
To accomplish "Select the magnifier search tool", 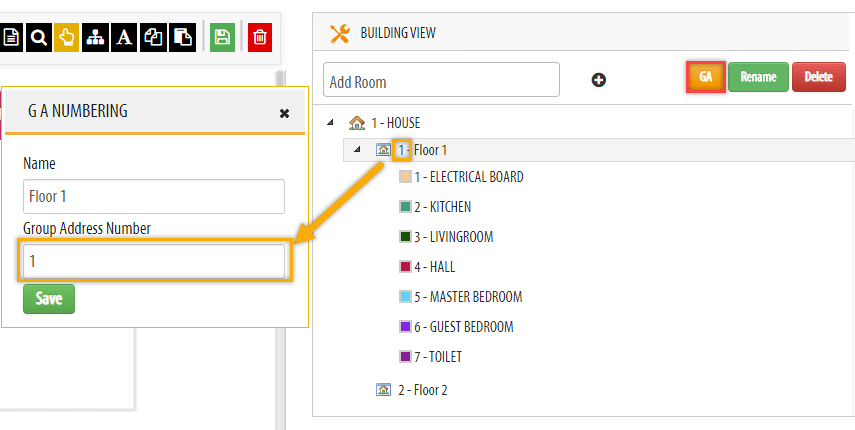I will [39, 38].
